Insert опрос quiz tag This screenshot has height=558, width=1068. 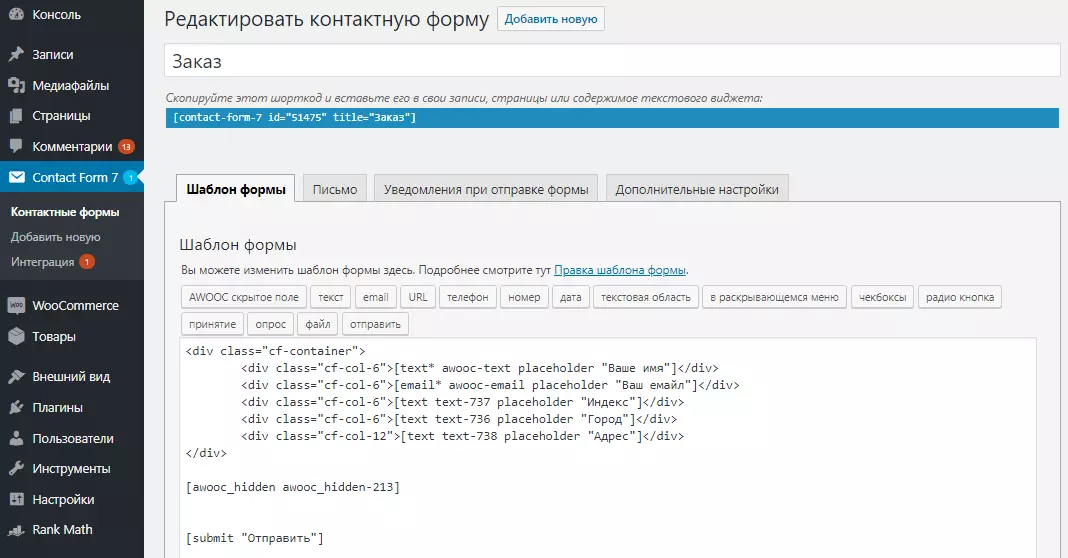(270, 324)
